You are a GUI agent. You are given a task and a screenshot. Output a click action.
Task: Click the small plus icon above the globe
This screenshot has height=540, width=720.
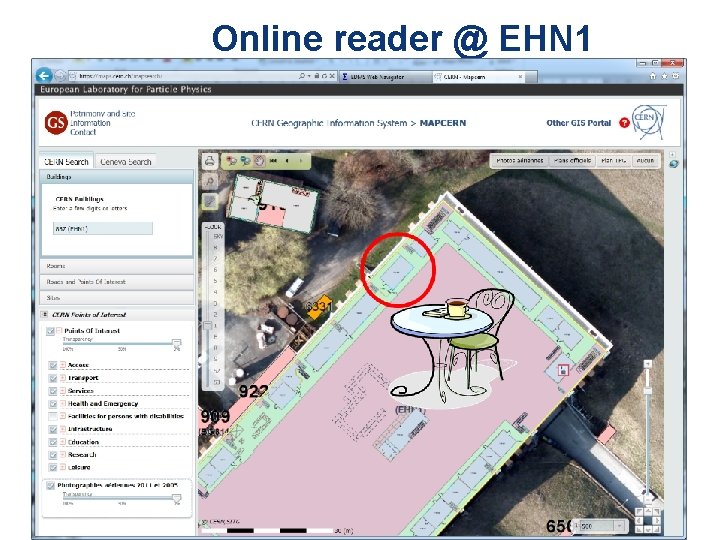tap(672, 155)
